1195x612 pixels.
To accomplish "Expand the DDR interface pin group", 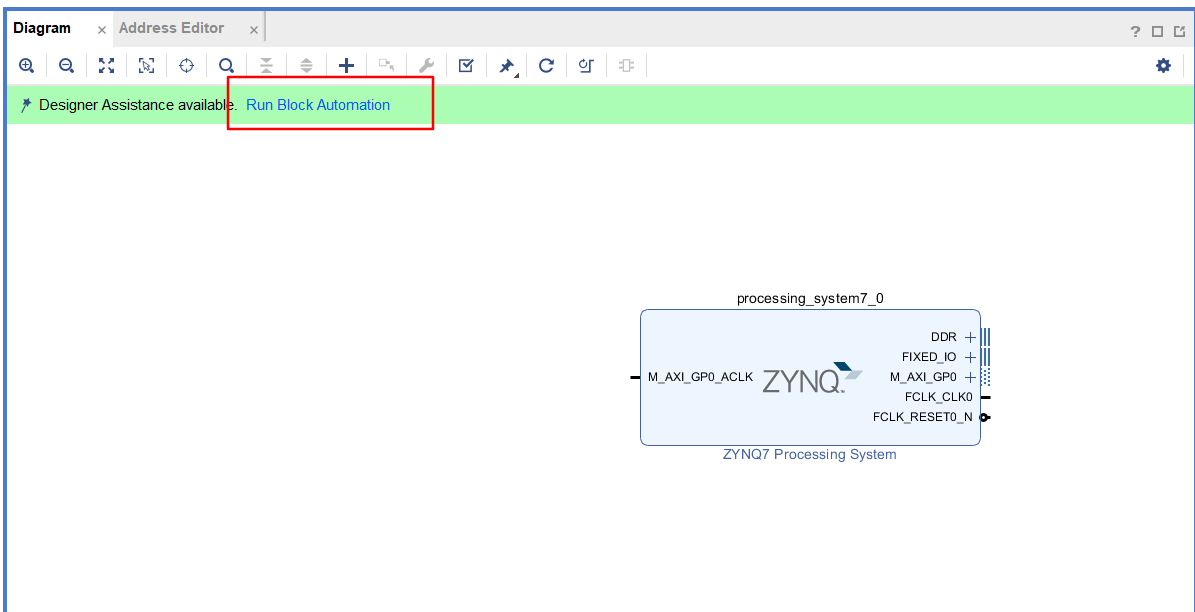I will pos(968,337).
